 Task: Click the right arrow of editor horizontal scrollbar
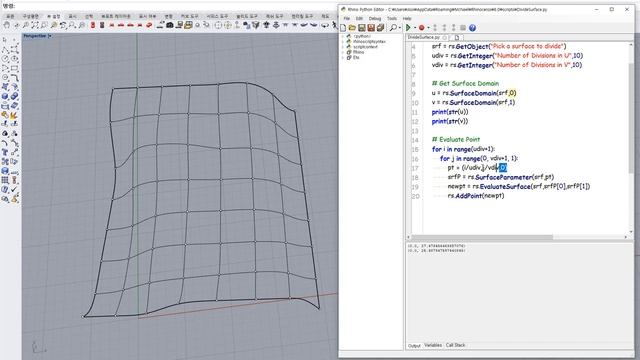click(x=626, y=237)
